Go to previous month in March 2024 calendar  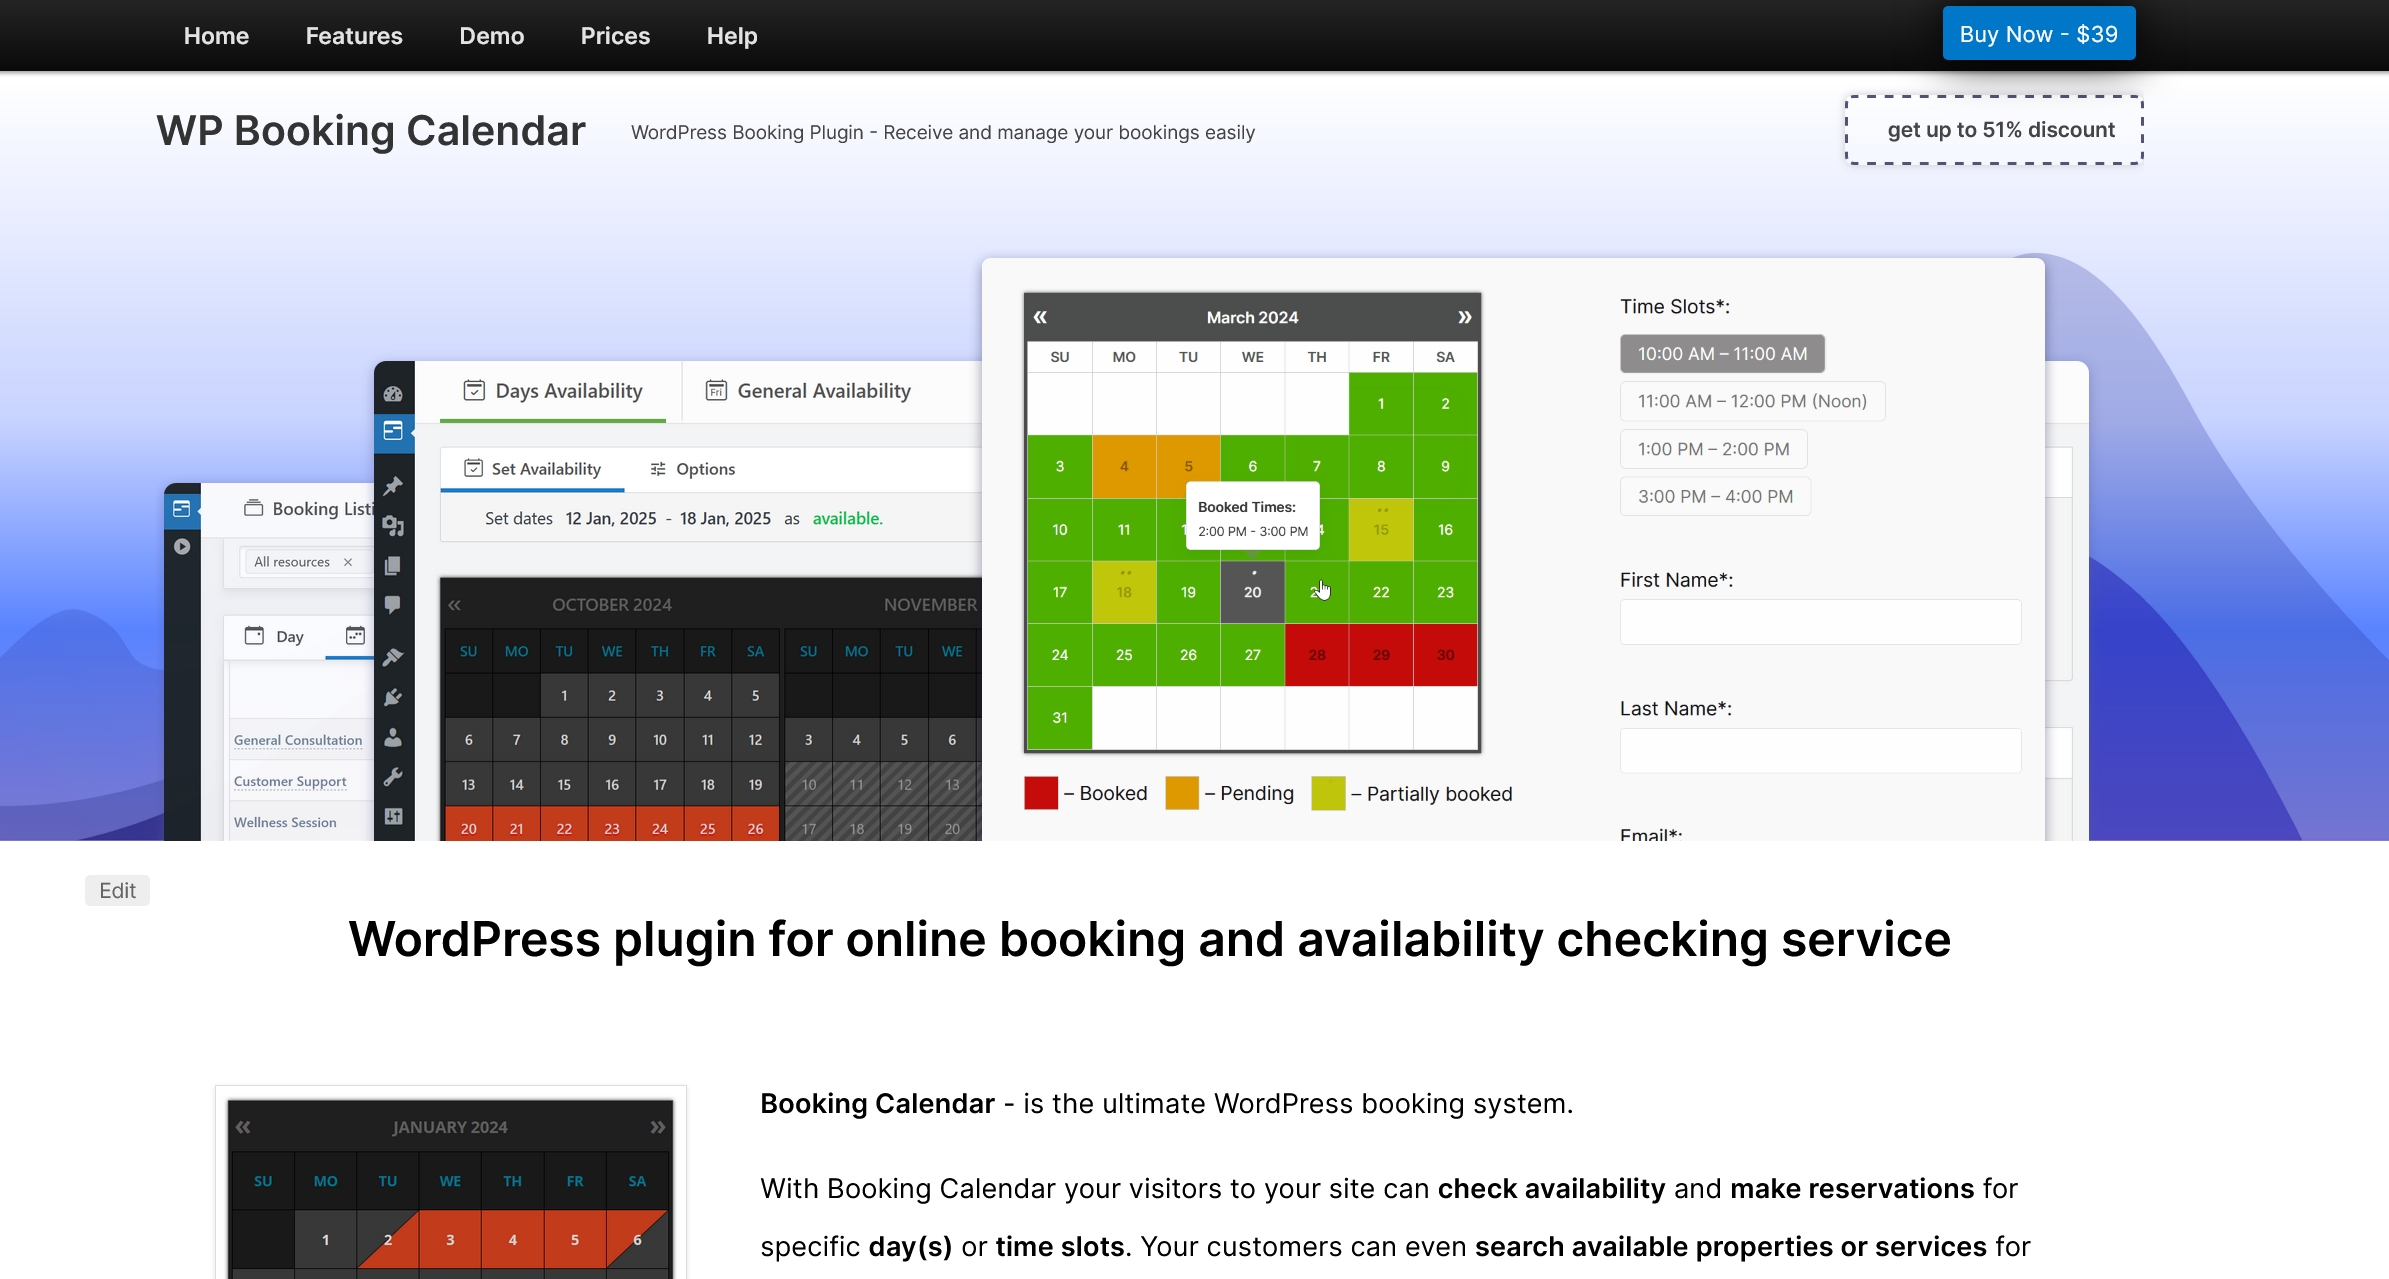coord(1040,317)
